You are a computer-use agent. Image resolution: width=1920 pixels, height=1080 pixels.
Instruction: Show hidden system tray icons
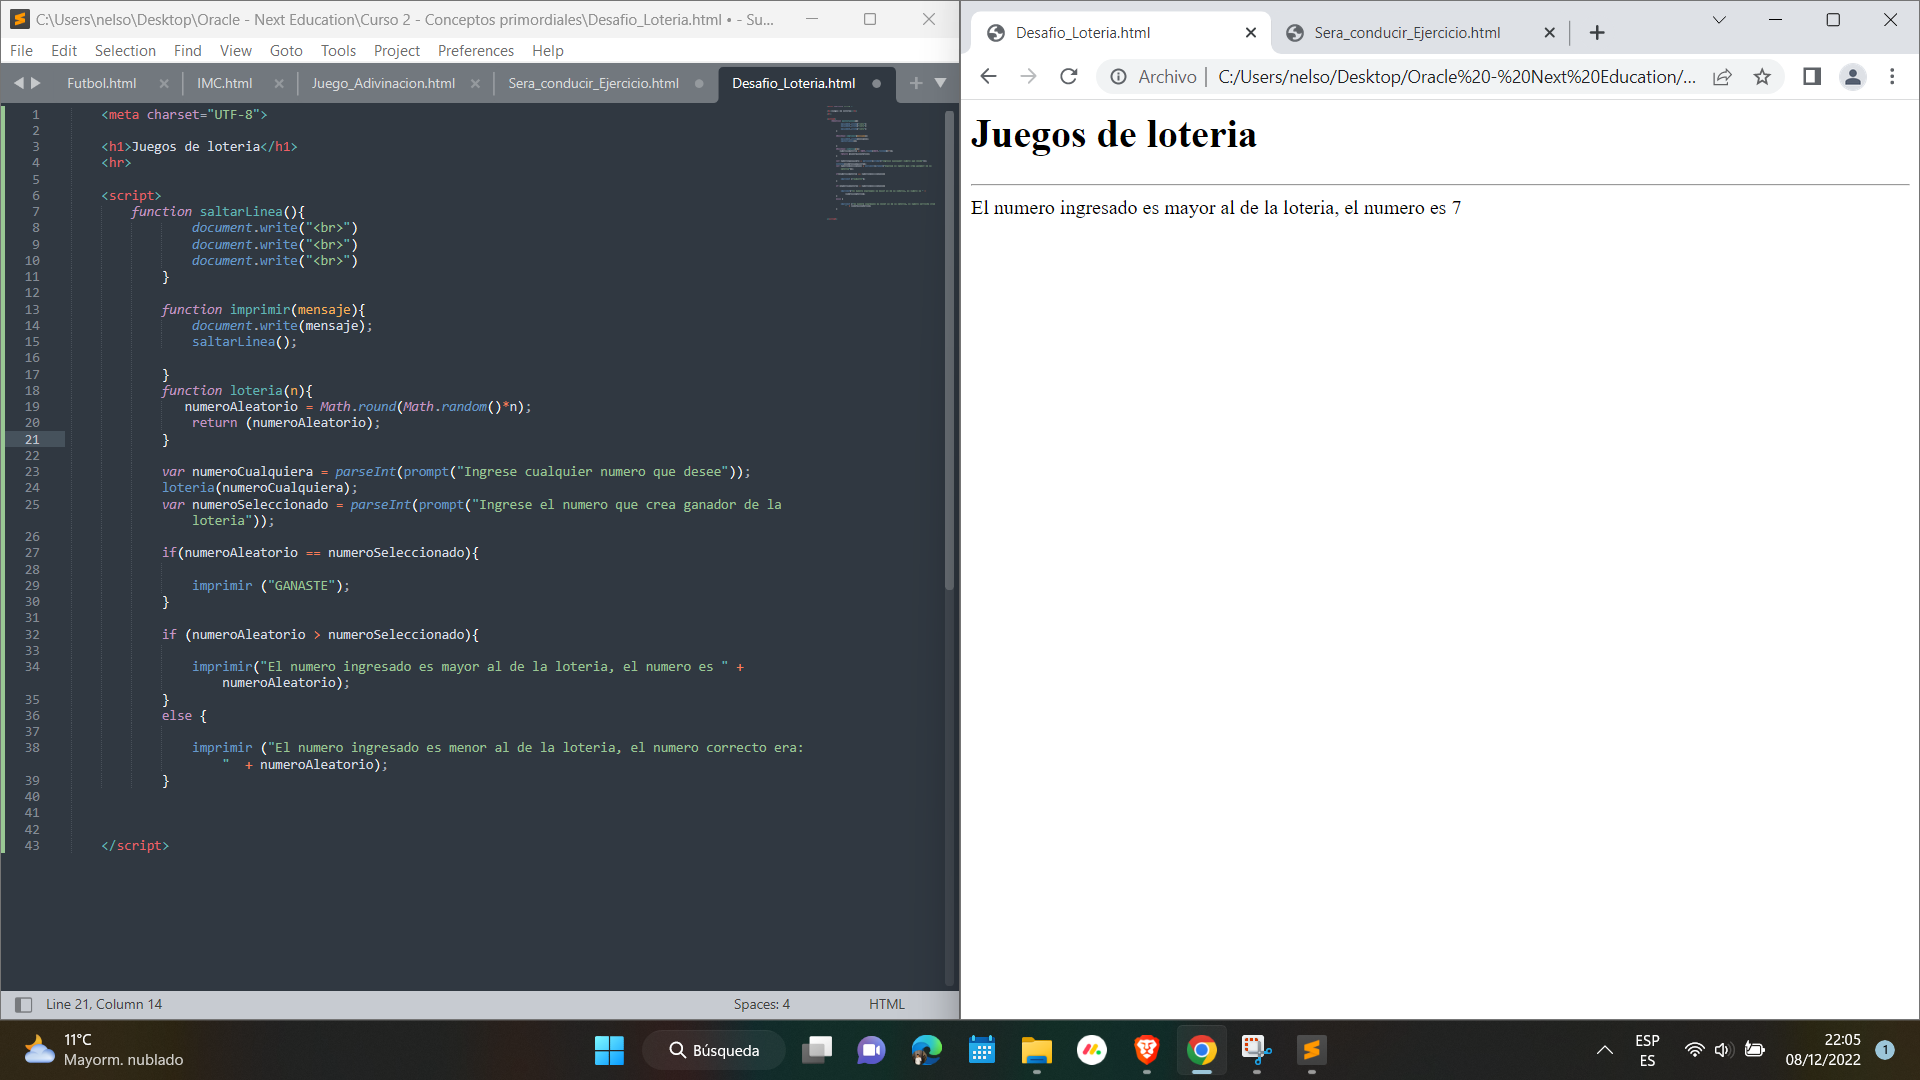tap(1604, 1050)
